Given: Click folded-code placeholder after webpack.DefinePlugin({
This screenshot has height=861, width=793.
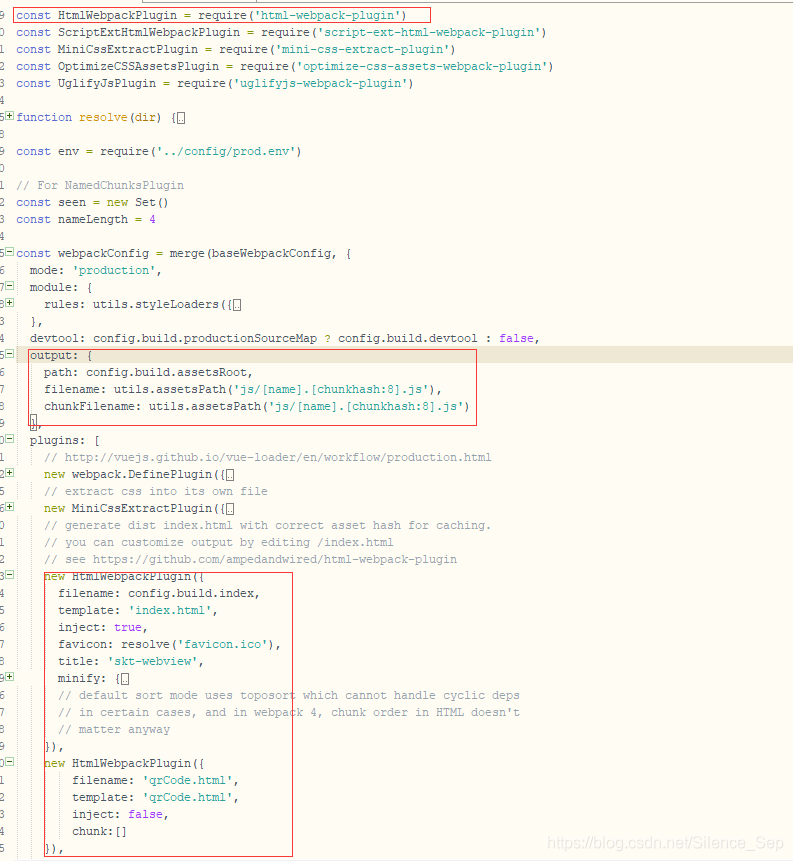Looking at the screenshot, I should 230,476.
